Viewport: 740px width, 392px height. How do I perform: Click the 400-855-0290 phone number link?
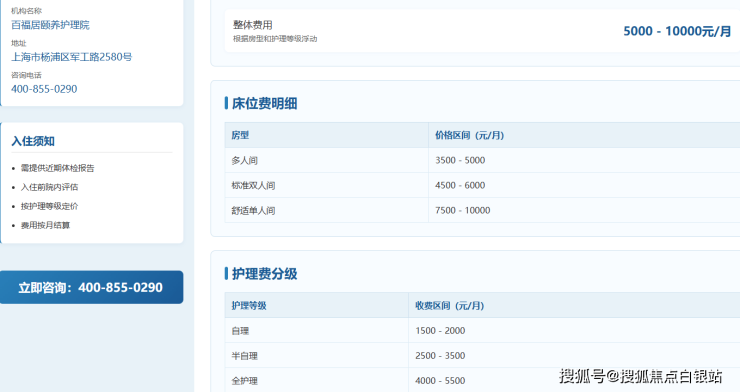(x=44, y=89)
